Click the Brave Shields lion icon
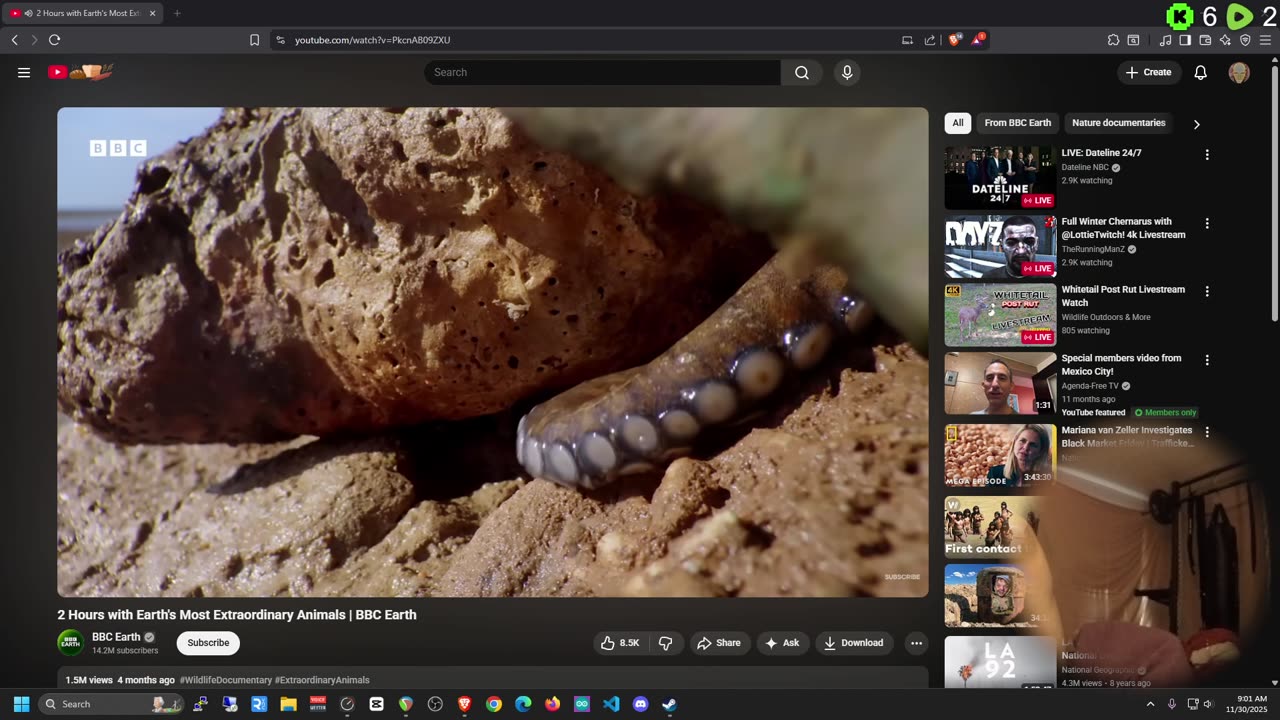Image resolution: width=1280 pixels, height=720 pixels. (x=955, y=40)
